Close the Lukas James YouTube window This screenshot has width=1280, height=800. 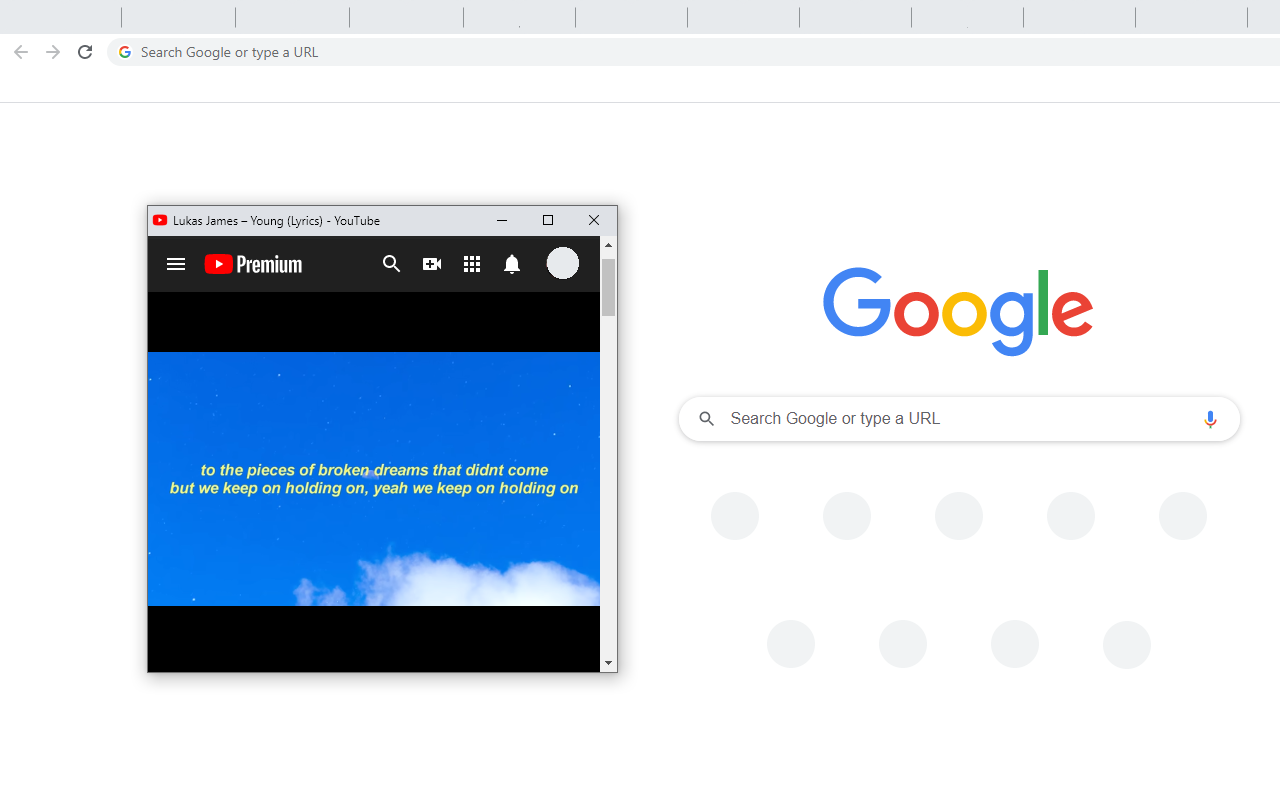pos(594,220)
